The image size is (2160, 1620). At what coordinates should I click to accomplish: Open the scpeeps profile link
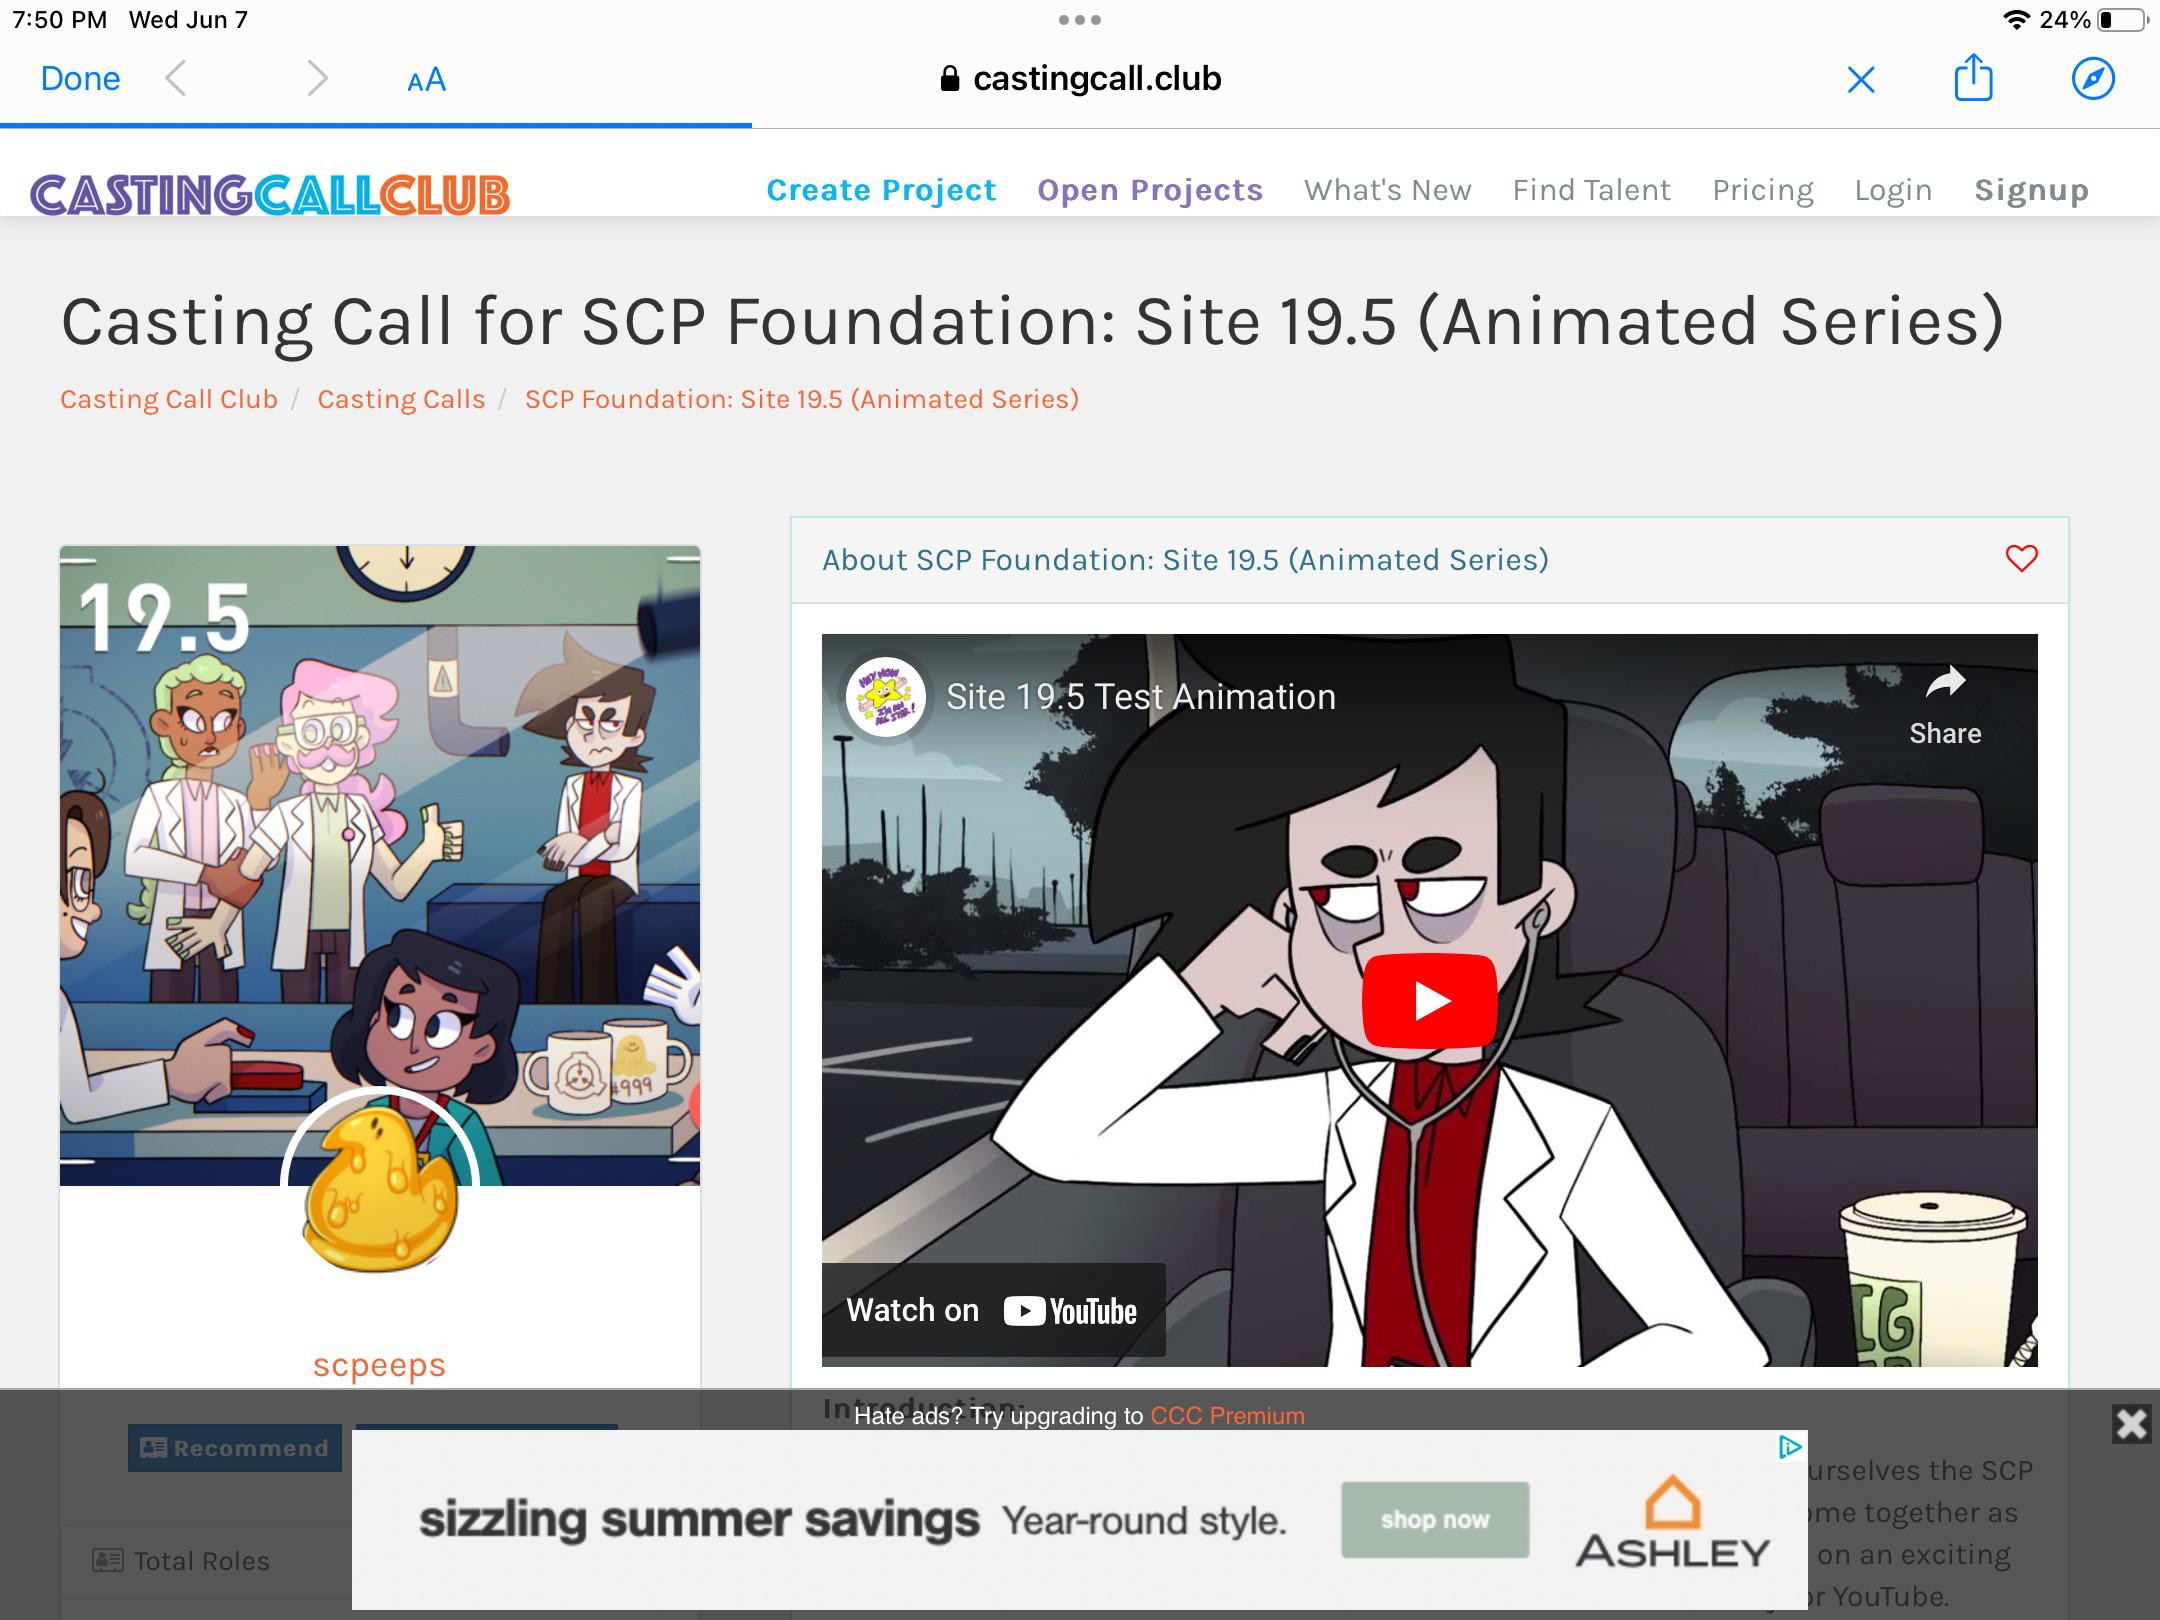point(379,1365)
